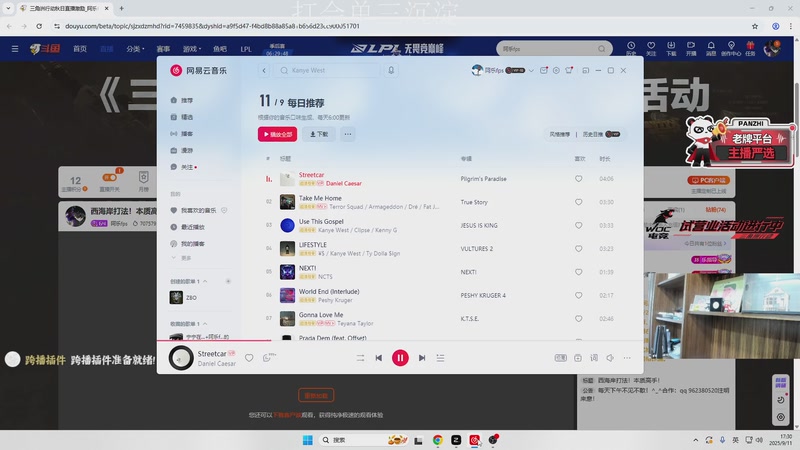The height and width of the screenshot is (450, 800).
Task: Open Douyu notifications bell icon
Action: click(x=711, y=48)
